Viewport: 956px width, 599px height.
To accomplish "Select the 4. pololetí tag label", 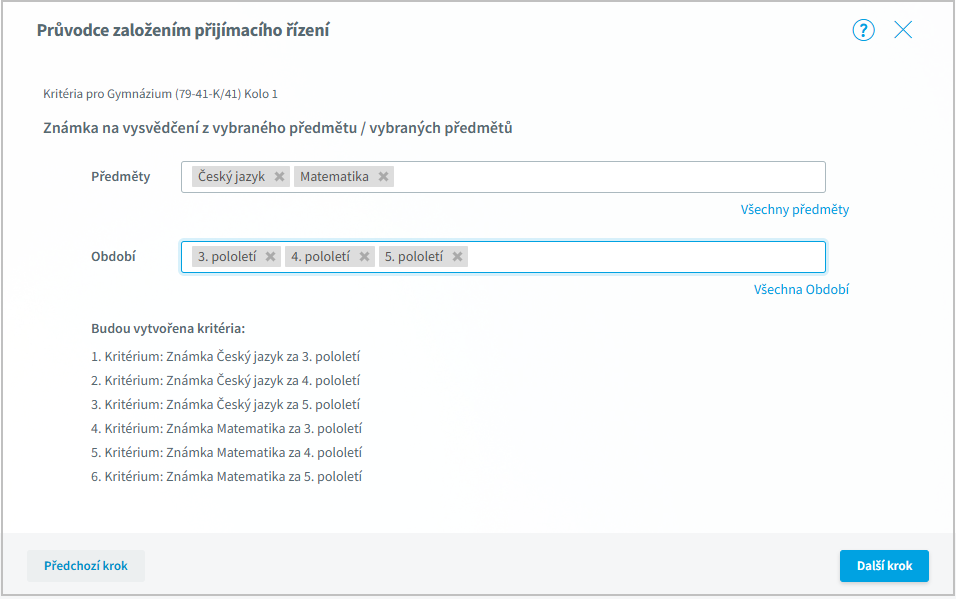I will point(320,257).
